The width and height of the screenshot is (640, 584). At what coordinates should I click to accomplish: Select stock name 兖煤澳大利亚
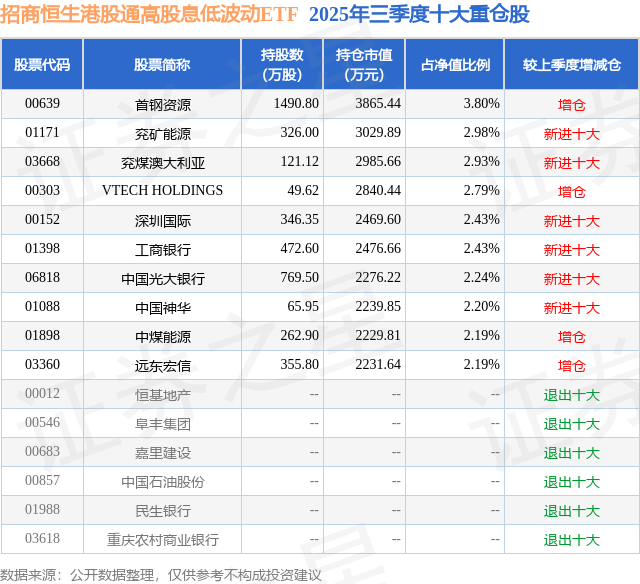click(162, 163)
